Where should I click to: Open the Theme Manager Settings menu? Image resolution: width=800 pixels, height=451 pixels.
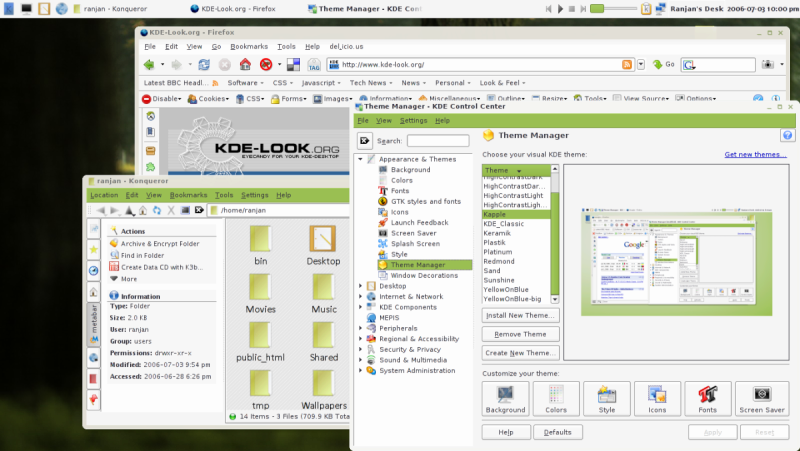point(413,121)
